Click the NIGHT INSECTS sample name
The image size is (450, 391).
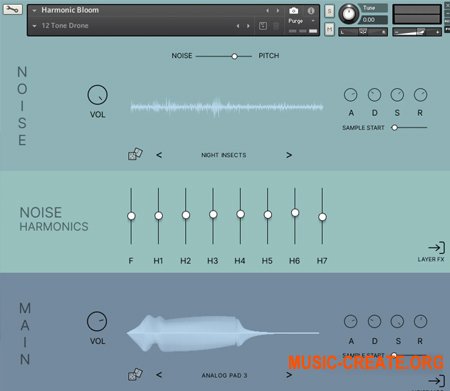point(224,155)
